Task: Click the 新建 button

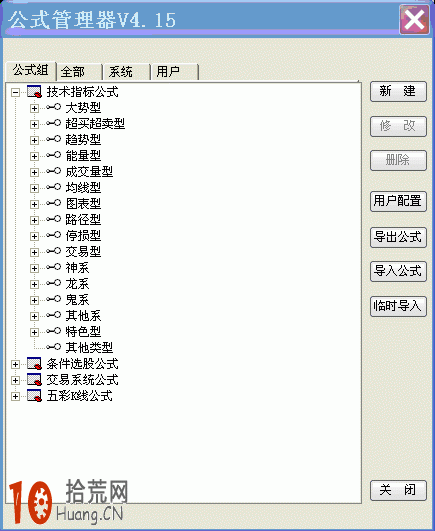Action: click(x=398, y=91)
